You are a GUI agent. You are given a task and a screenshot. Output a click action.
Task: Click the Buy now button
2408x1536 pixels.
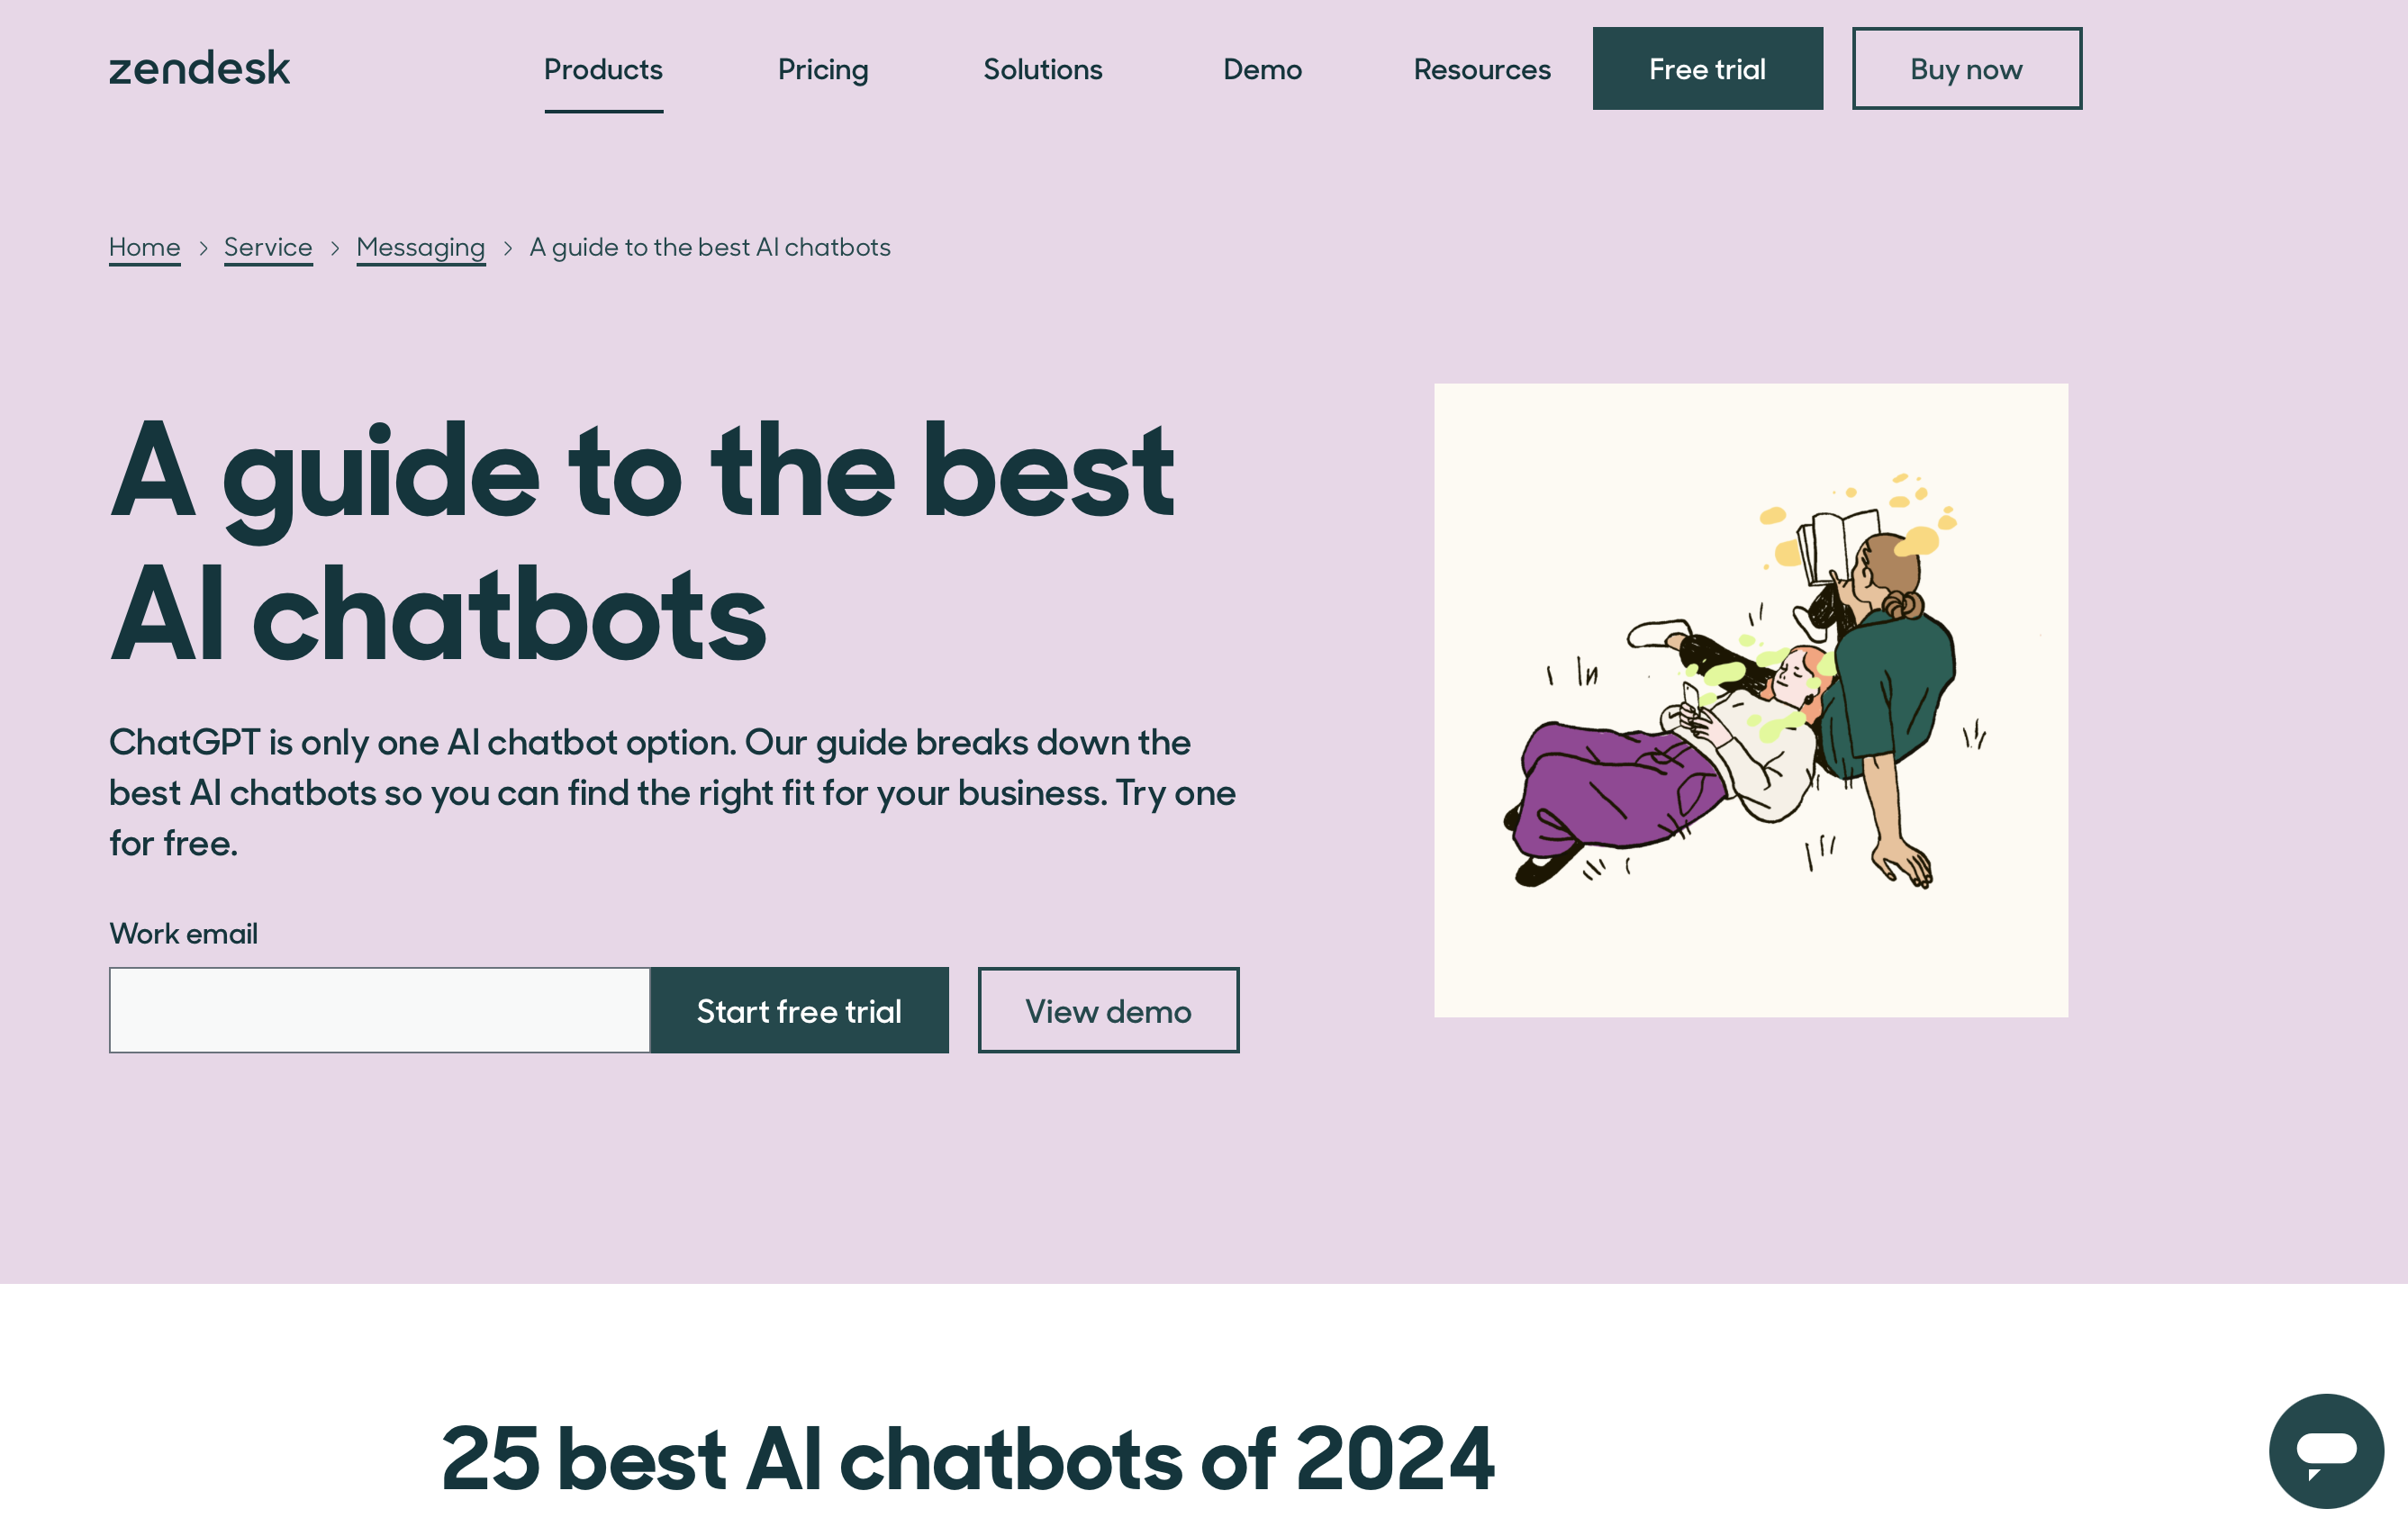[x=1966, y=68]
